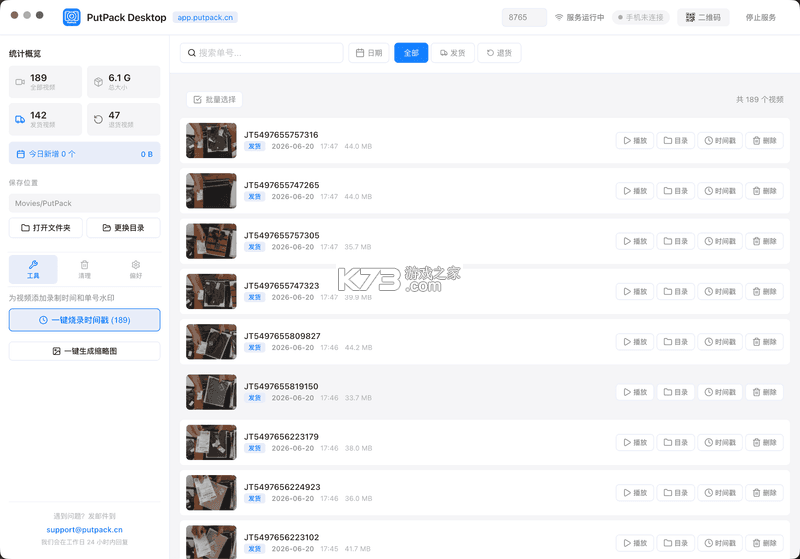
Task: Open the support@putpack.cn email link
Action: [85, 529]
